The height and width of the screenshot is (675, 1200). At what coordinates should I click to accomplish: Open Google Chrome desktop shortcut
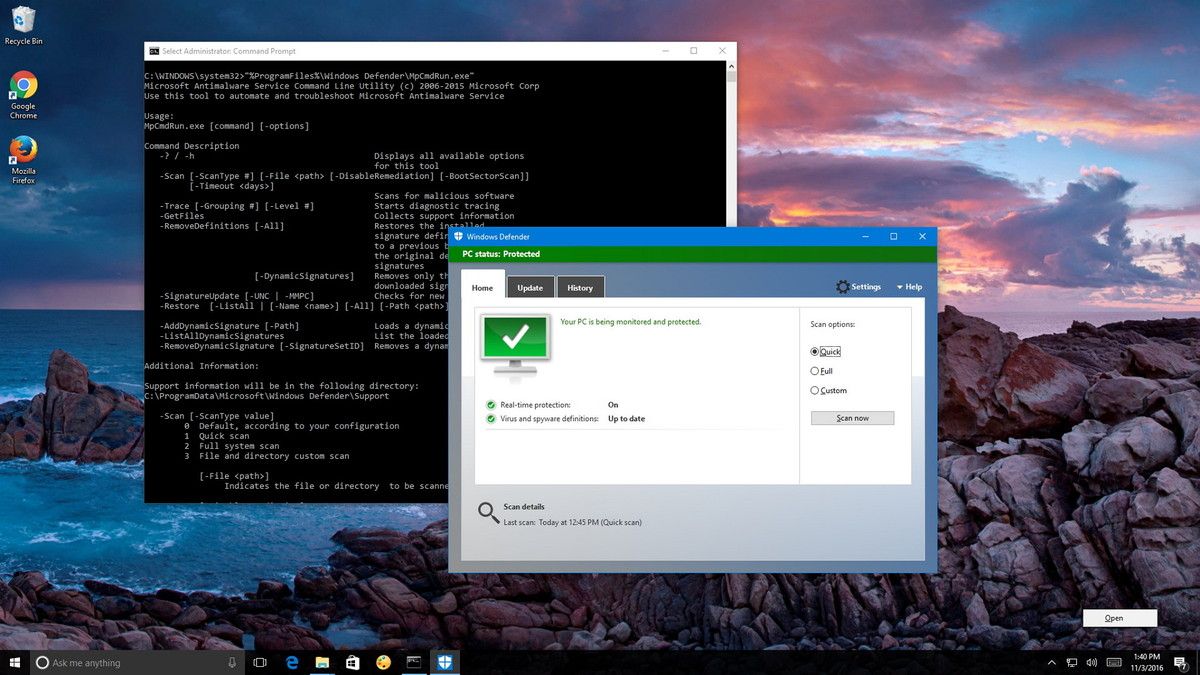[23, 95]
